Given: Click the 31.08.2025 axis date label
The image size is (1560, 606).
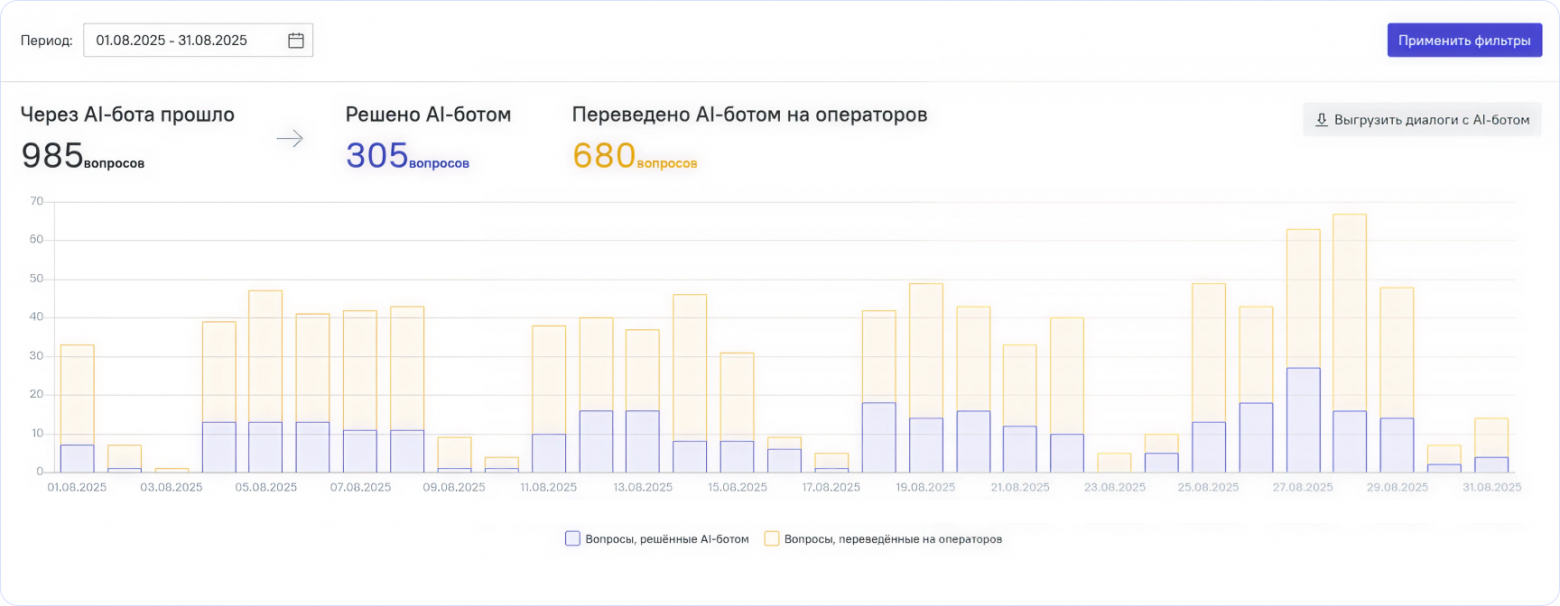Looking at the screenshot, I should [1491, 487].
